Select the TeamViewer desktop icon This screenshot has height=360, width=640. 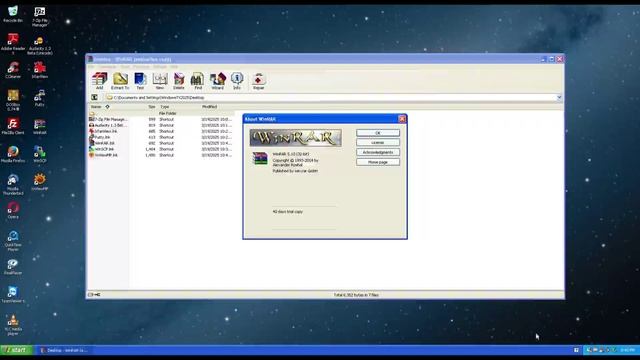click(13, 294)
